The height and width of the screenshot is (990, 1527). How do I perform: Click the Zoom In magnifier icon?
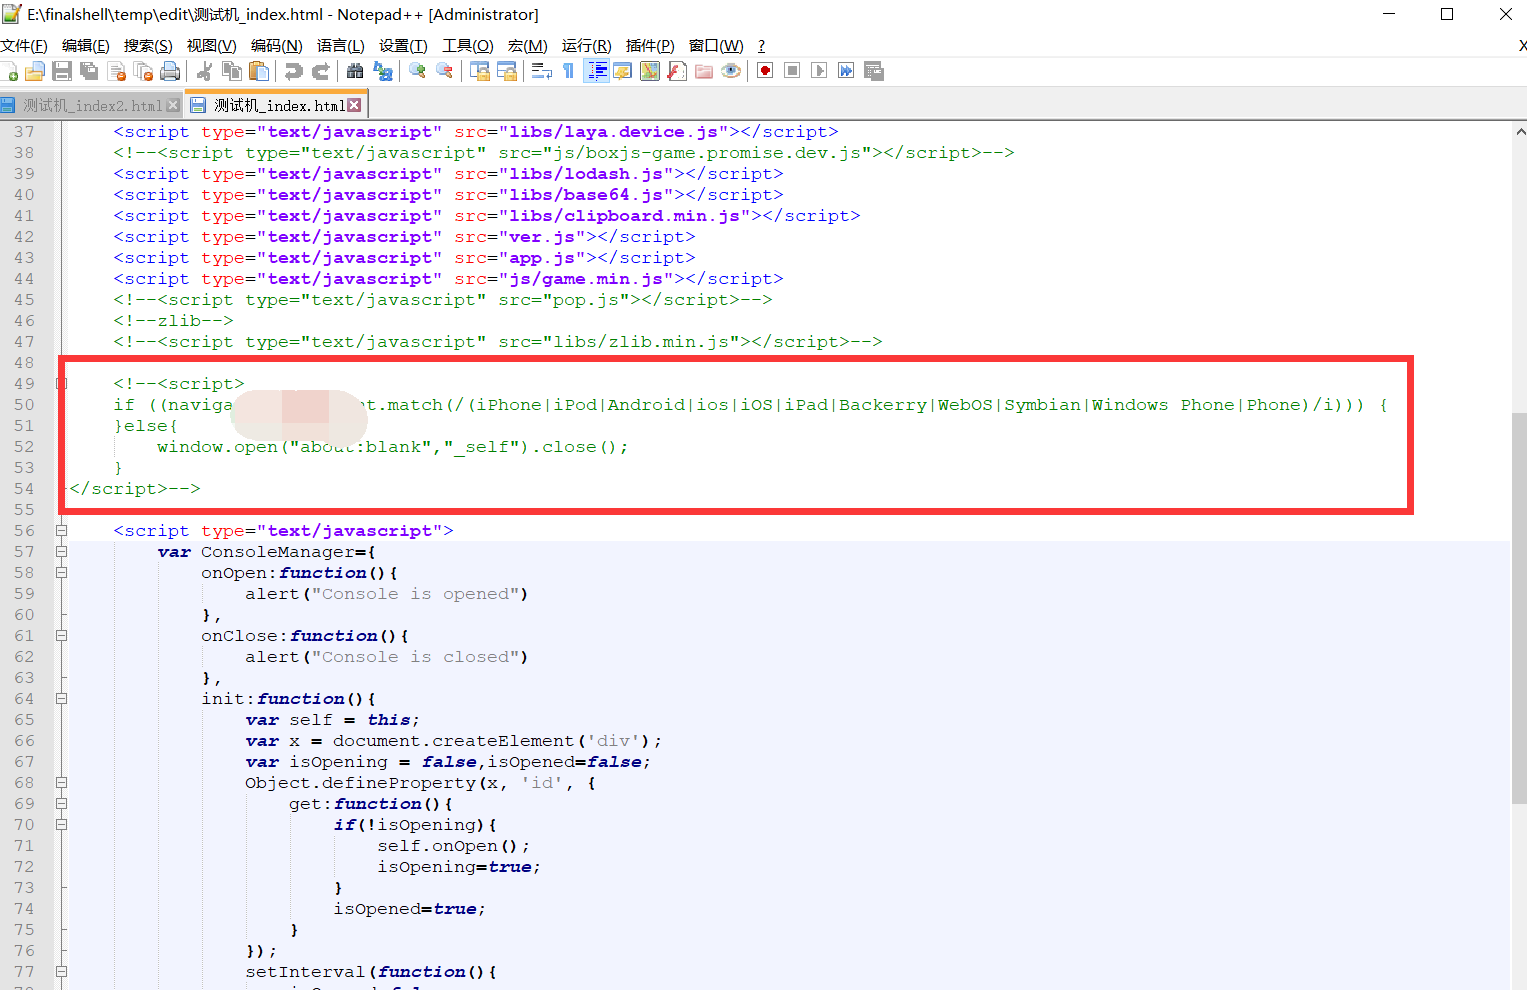click(x=418, y=71)
